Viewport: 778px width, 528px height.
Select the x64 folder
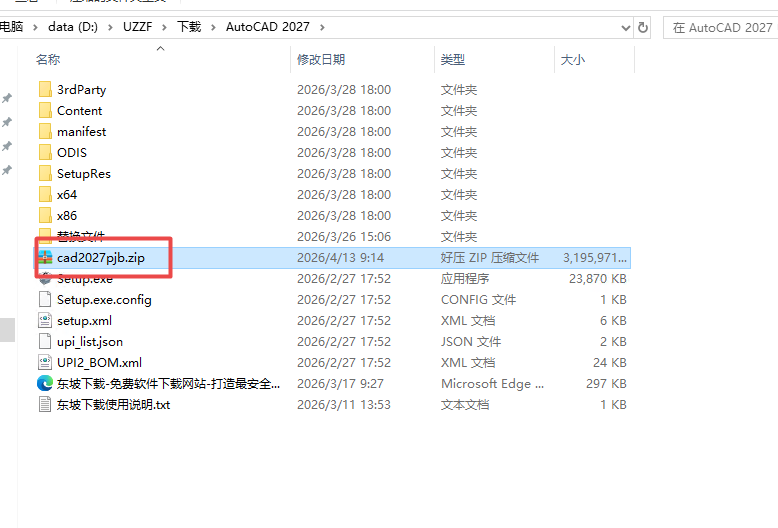[66, 195]
